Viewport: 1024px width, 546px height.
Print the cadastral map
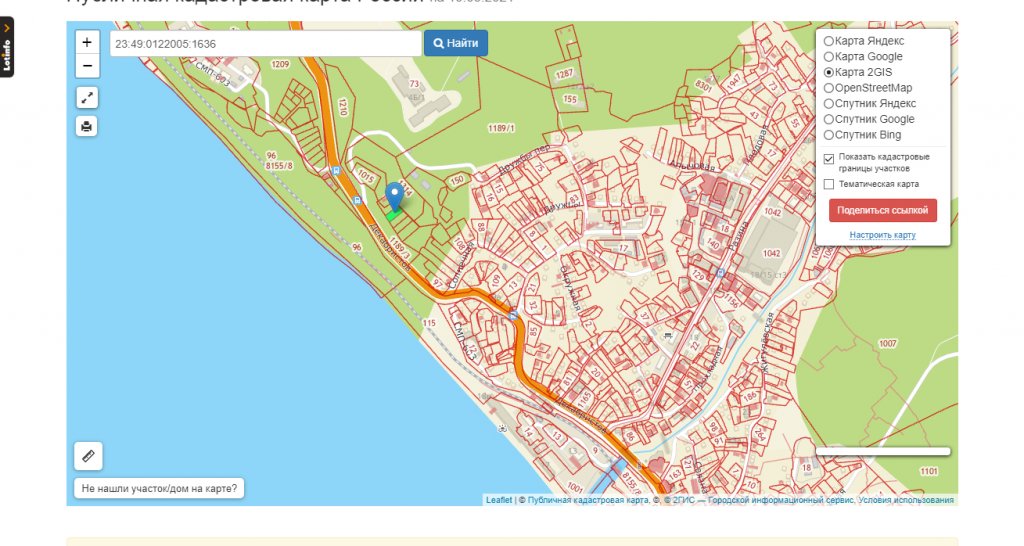click(87, 126)
